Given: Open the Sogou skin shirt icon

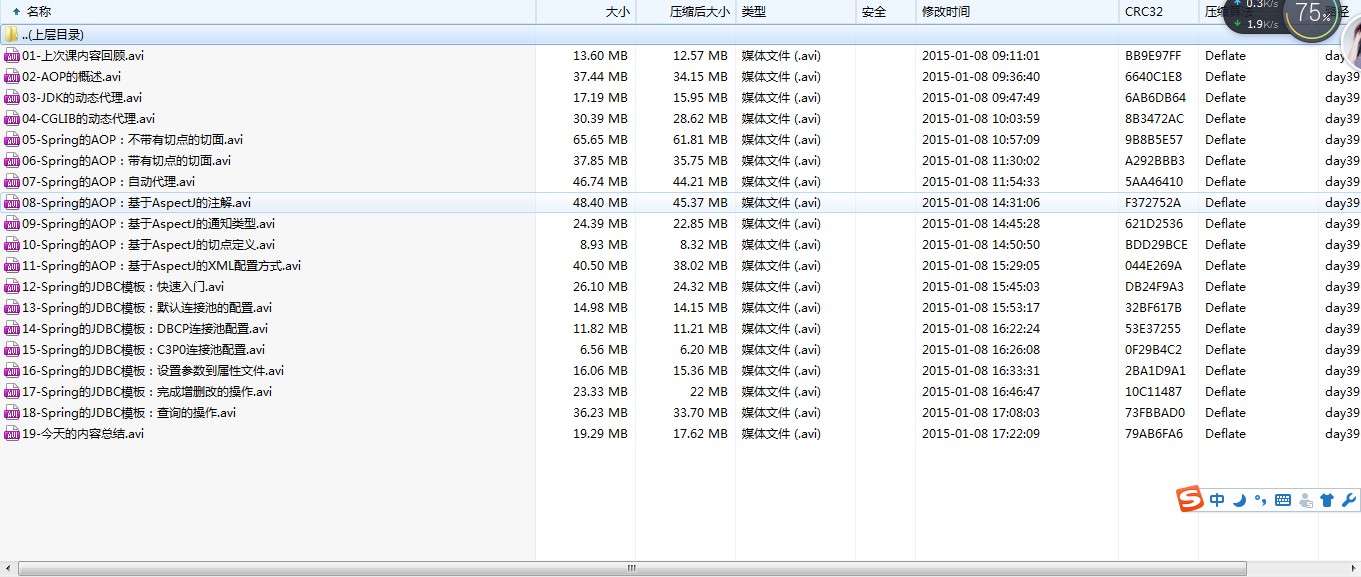Looking at the screenshot, I should 1327,500.
